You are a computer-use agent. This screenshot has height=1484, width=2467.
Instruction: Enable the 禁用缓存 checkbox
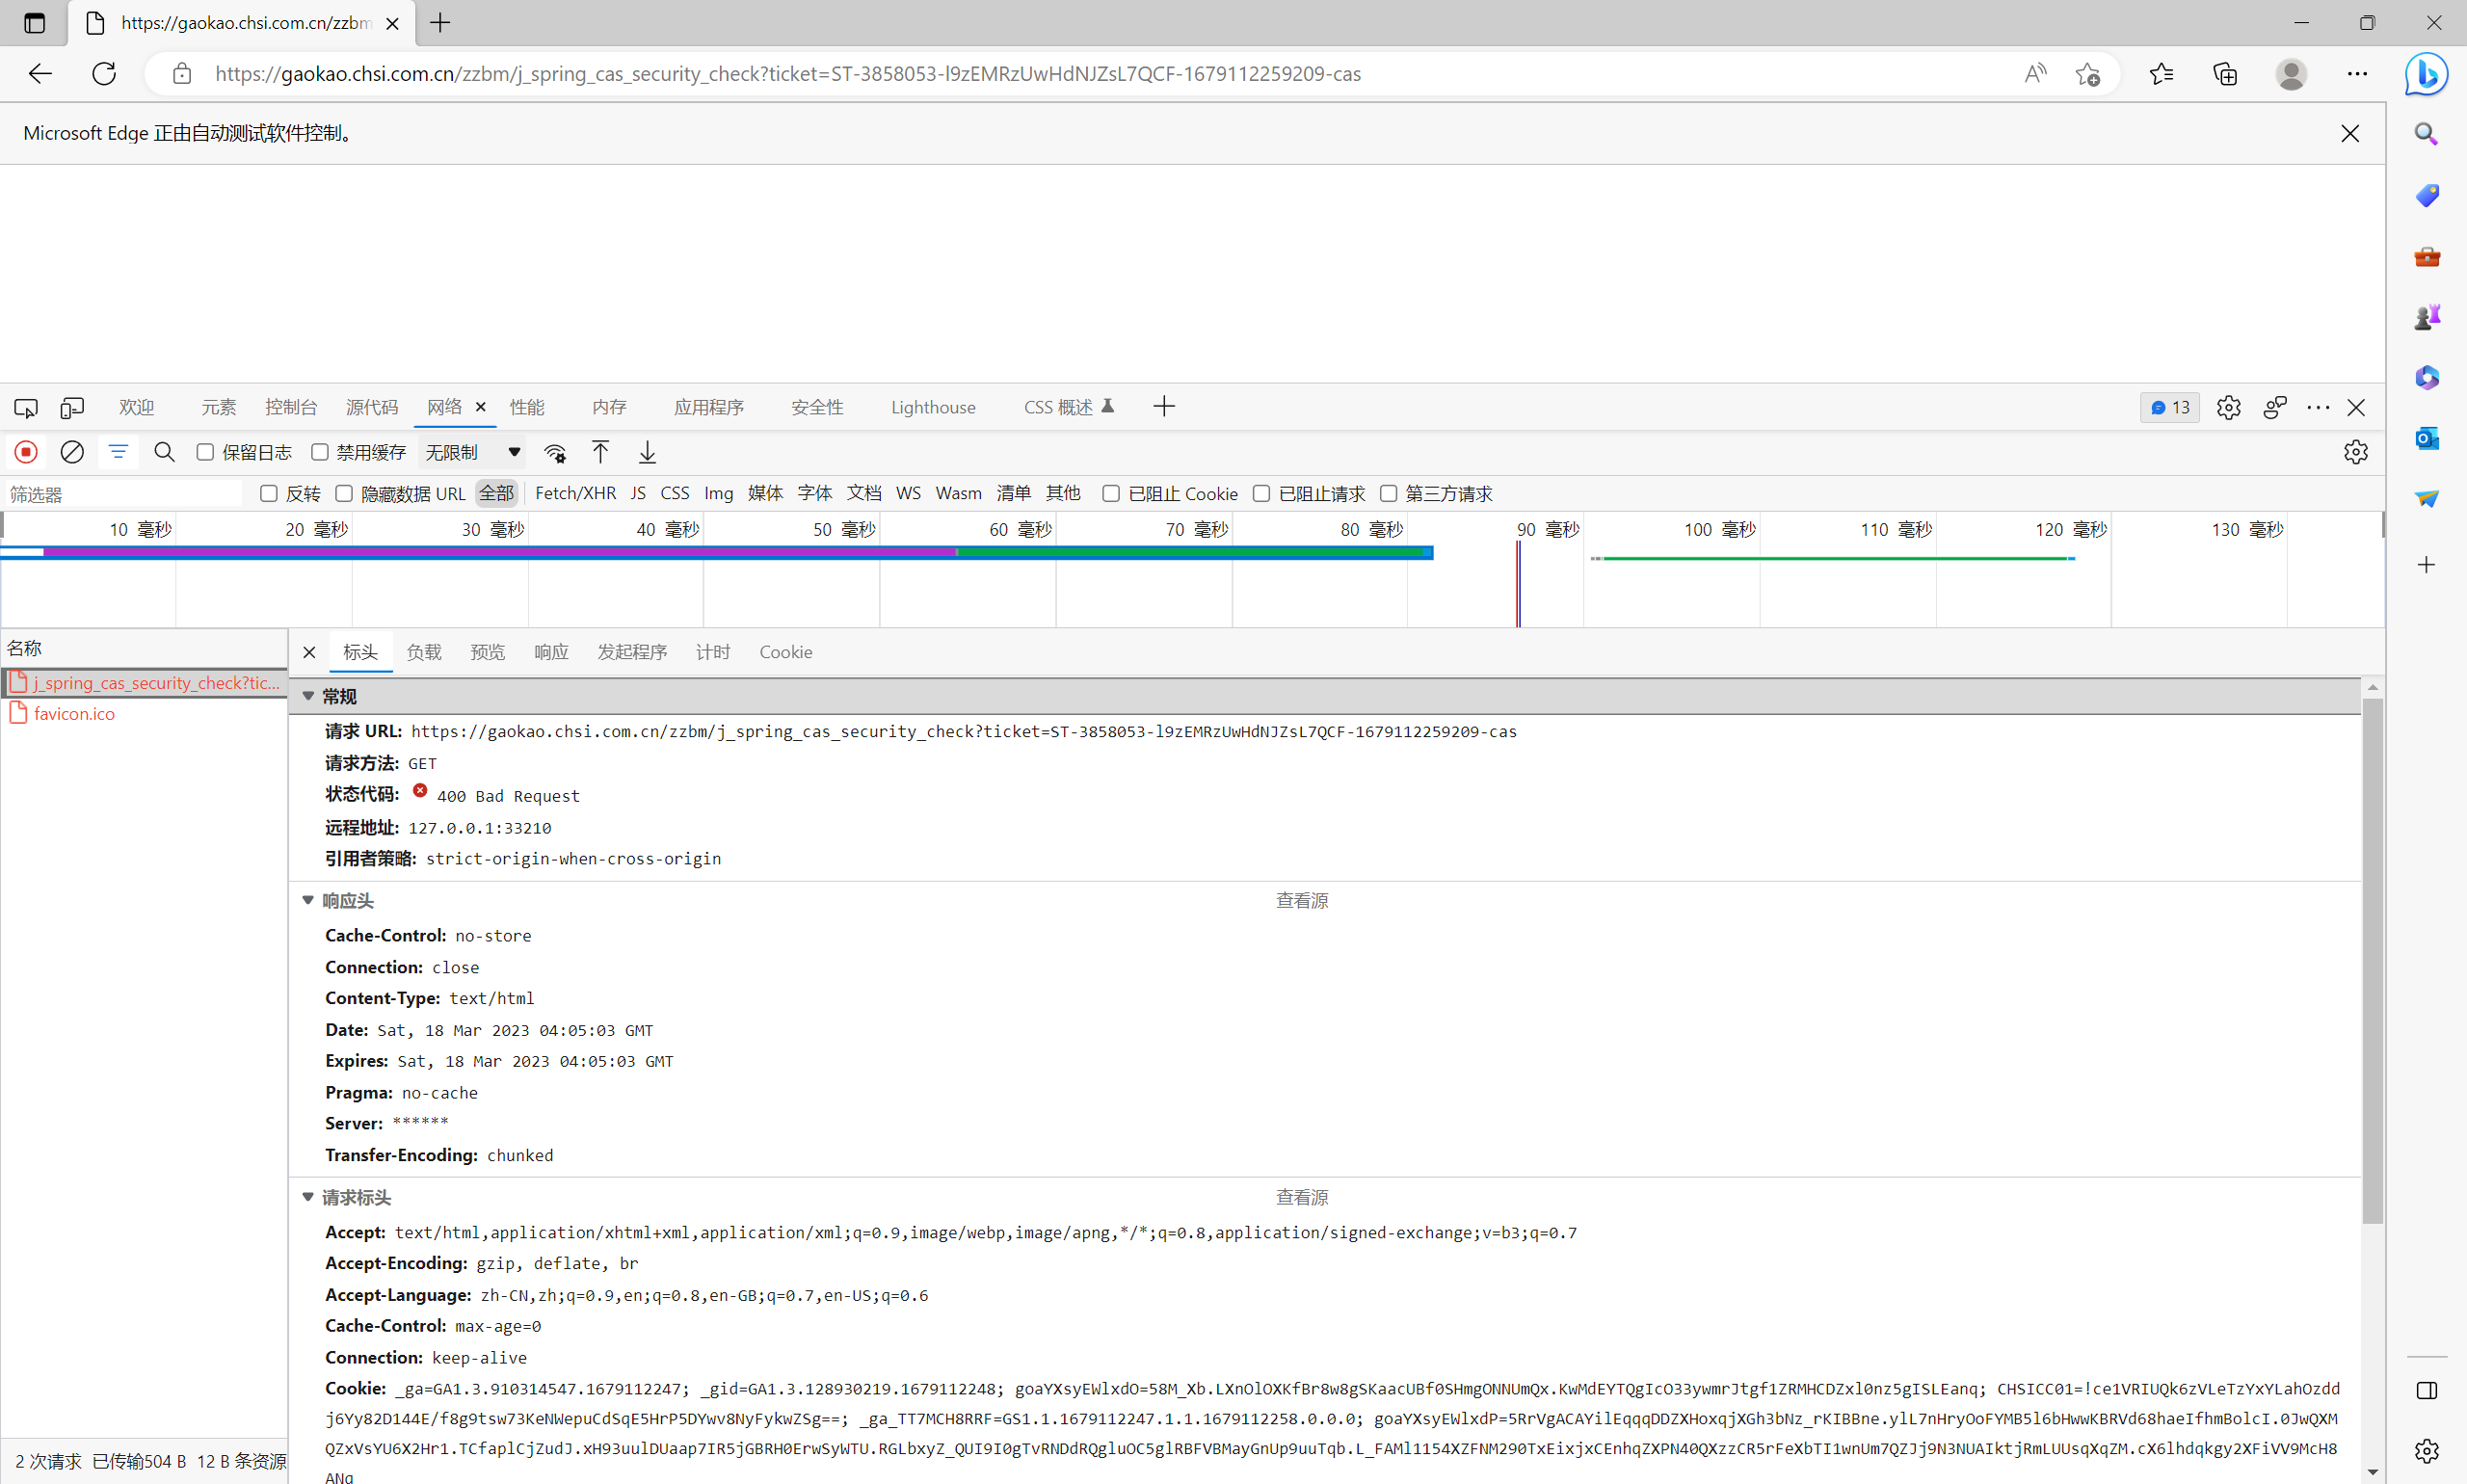(320, 452)
